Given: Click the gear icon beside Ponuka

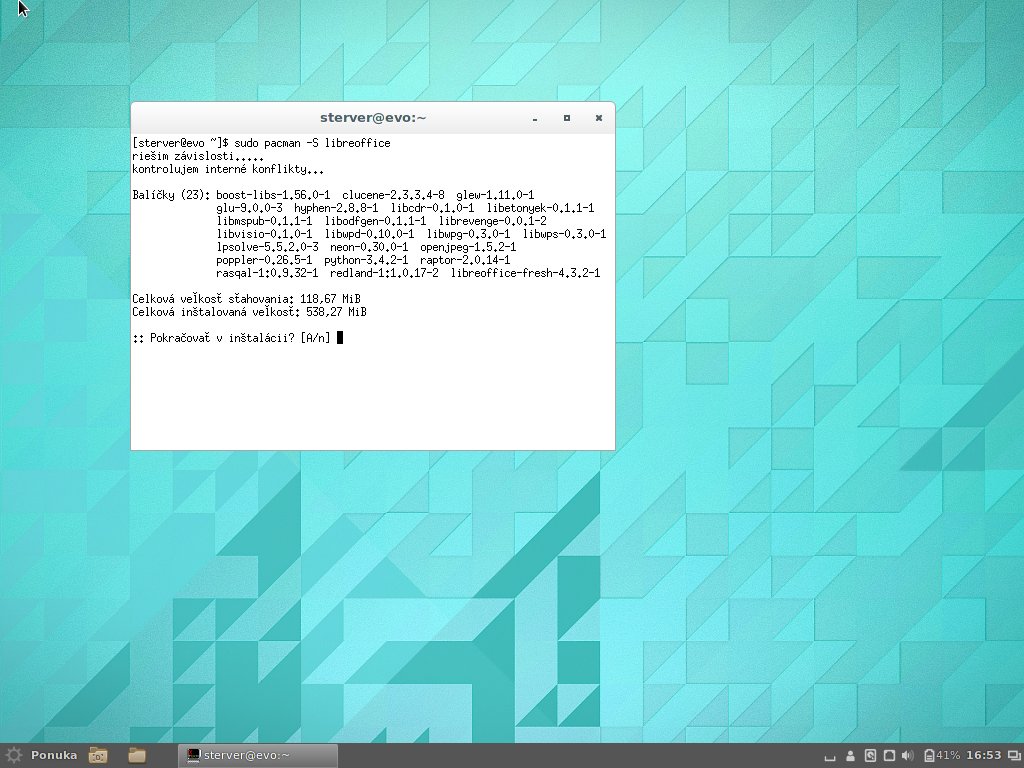Looking at the screenshot, I should click(13, 755).
